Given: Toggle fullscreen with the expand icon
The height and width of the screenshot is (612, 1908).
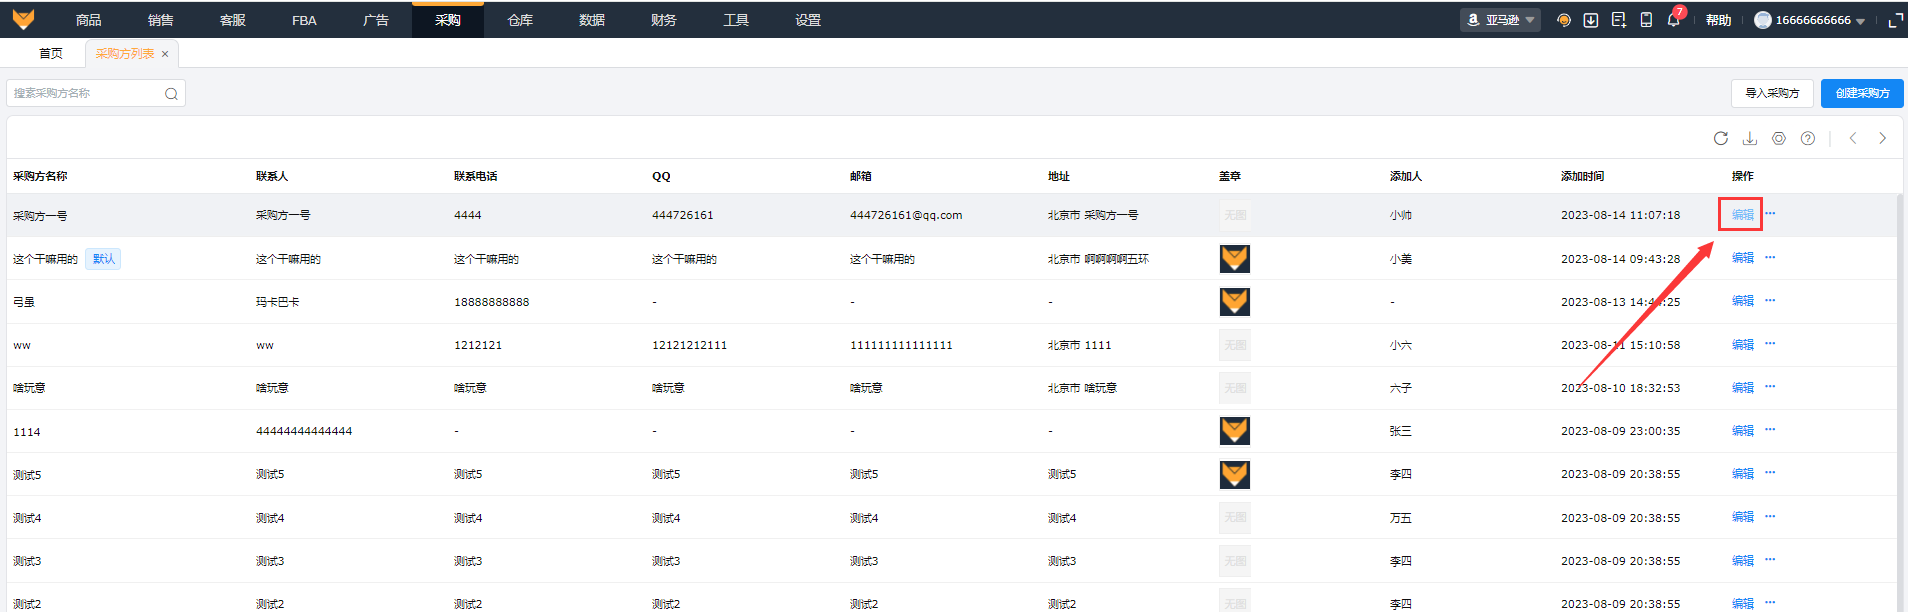Looking at the screenshot, I should pos(1894,20).
